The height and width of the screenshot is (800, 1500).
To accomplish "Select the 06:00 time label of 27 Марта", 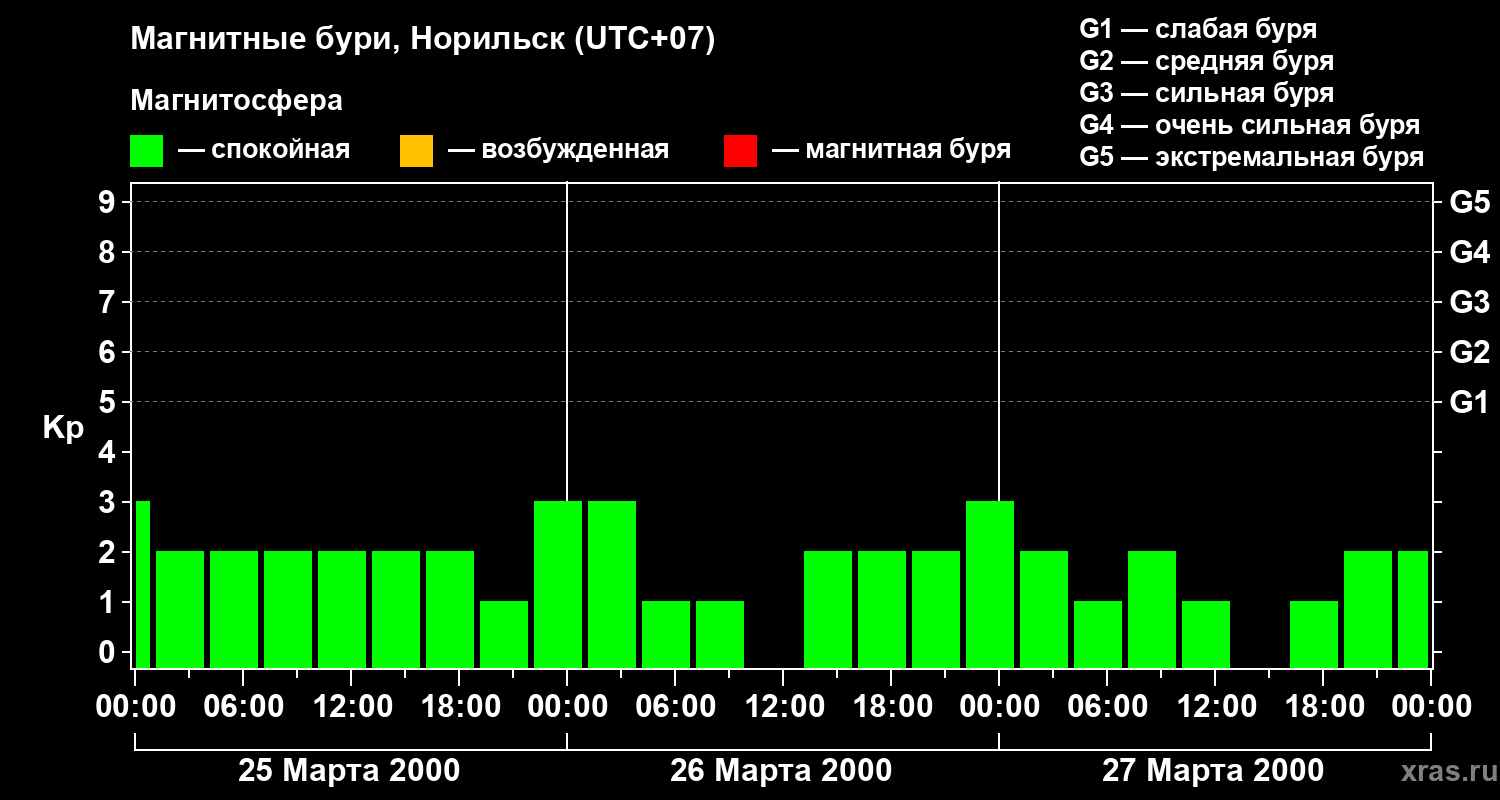I will (x=1107, y=707).
